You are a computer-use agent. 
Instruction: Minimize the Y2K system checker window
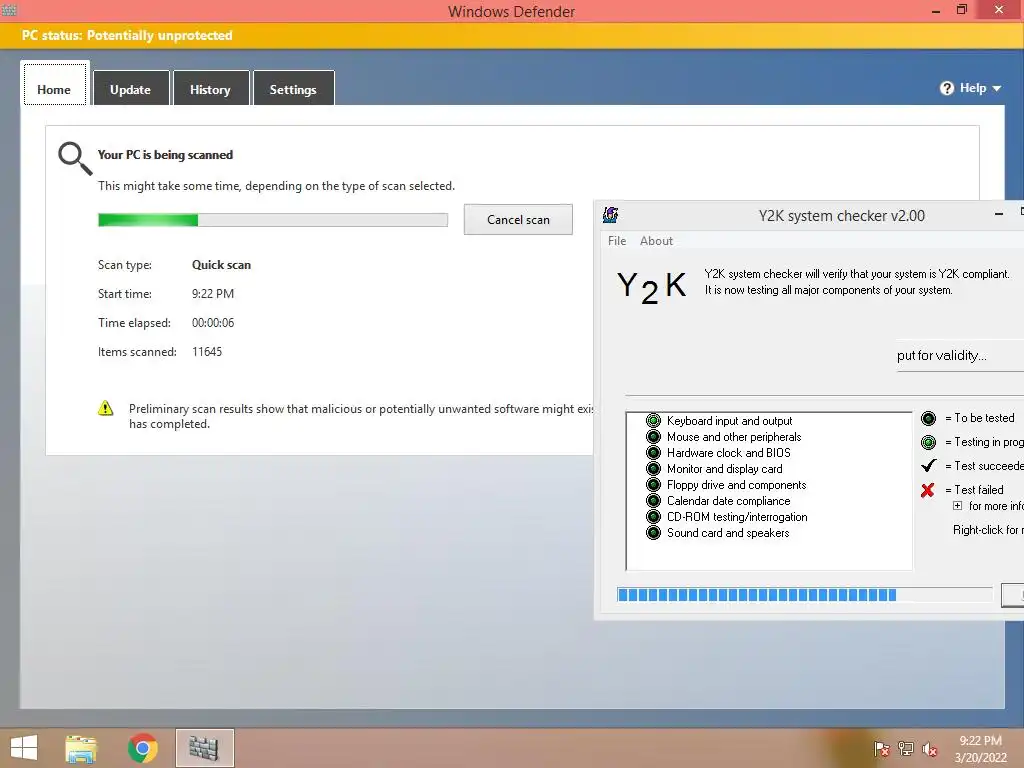[999, 214]
